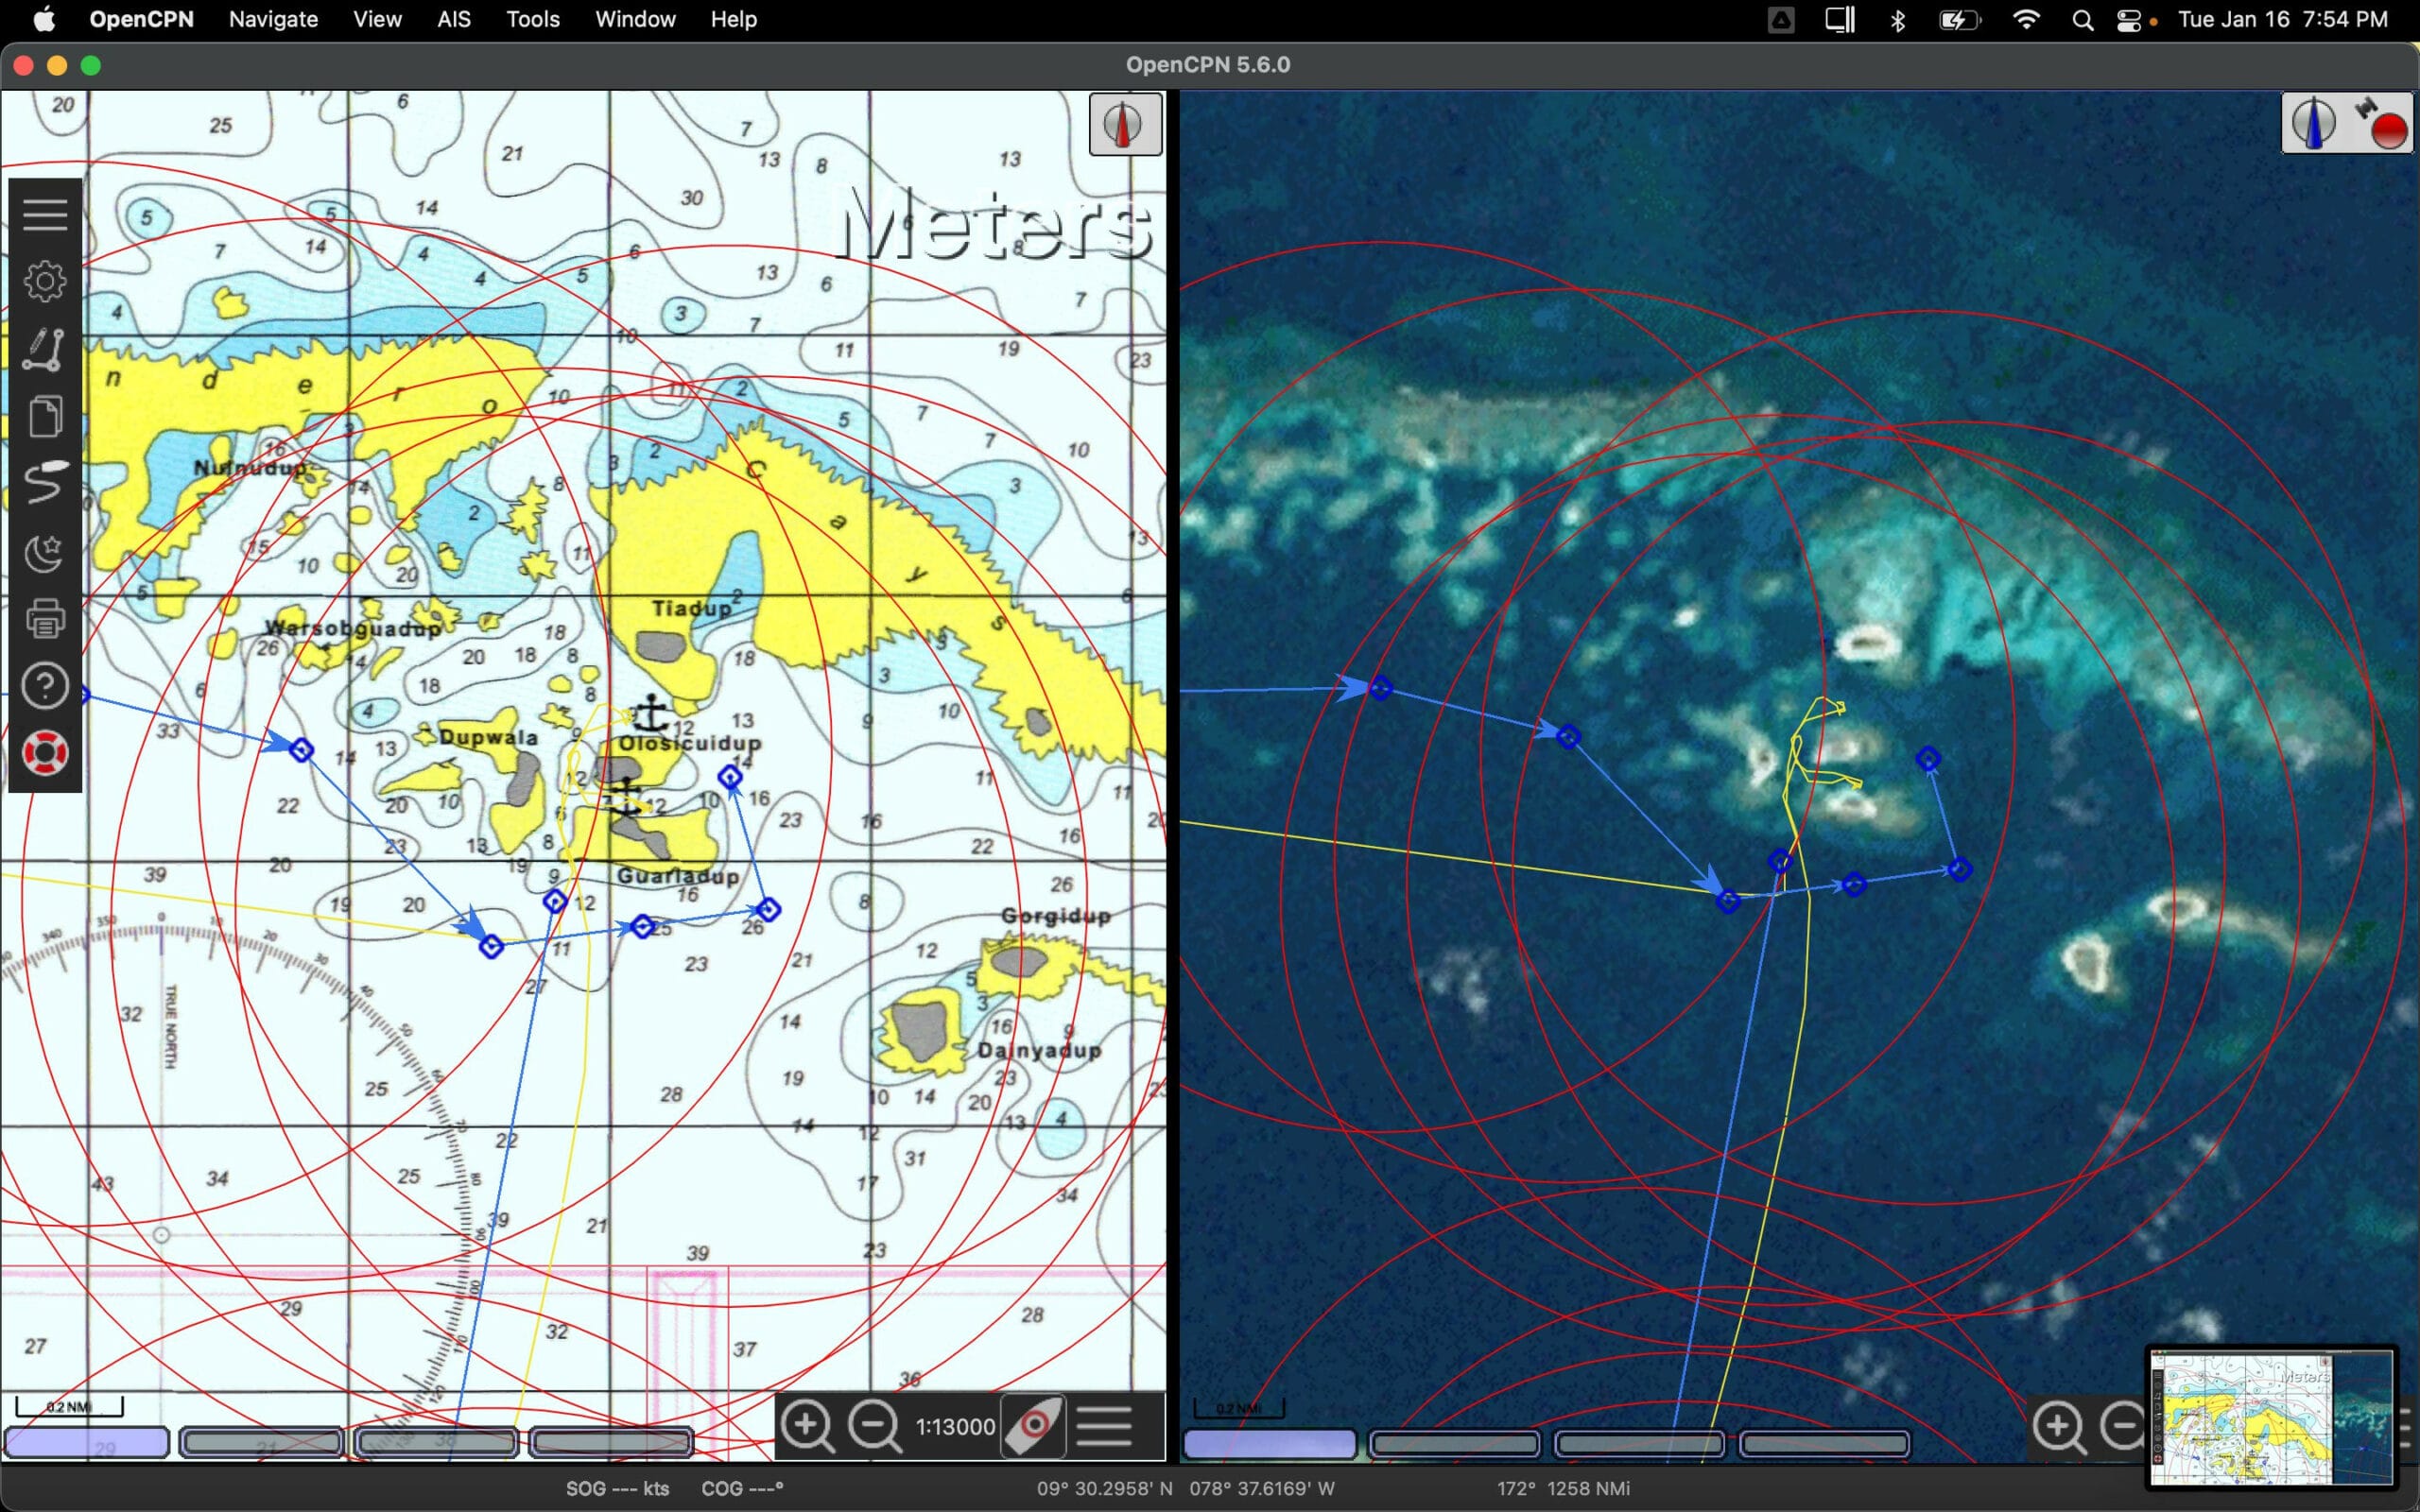Click the Print Chart icon
The image size is (2420, 1512).
45,619
